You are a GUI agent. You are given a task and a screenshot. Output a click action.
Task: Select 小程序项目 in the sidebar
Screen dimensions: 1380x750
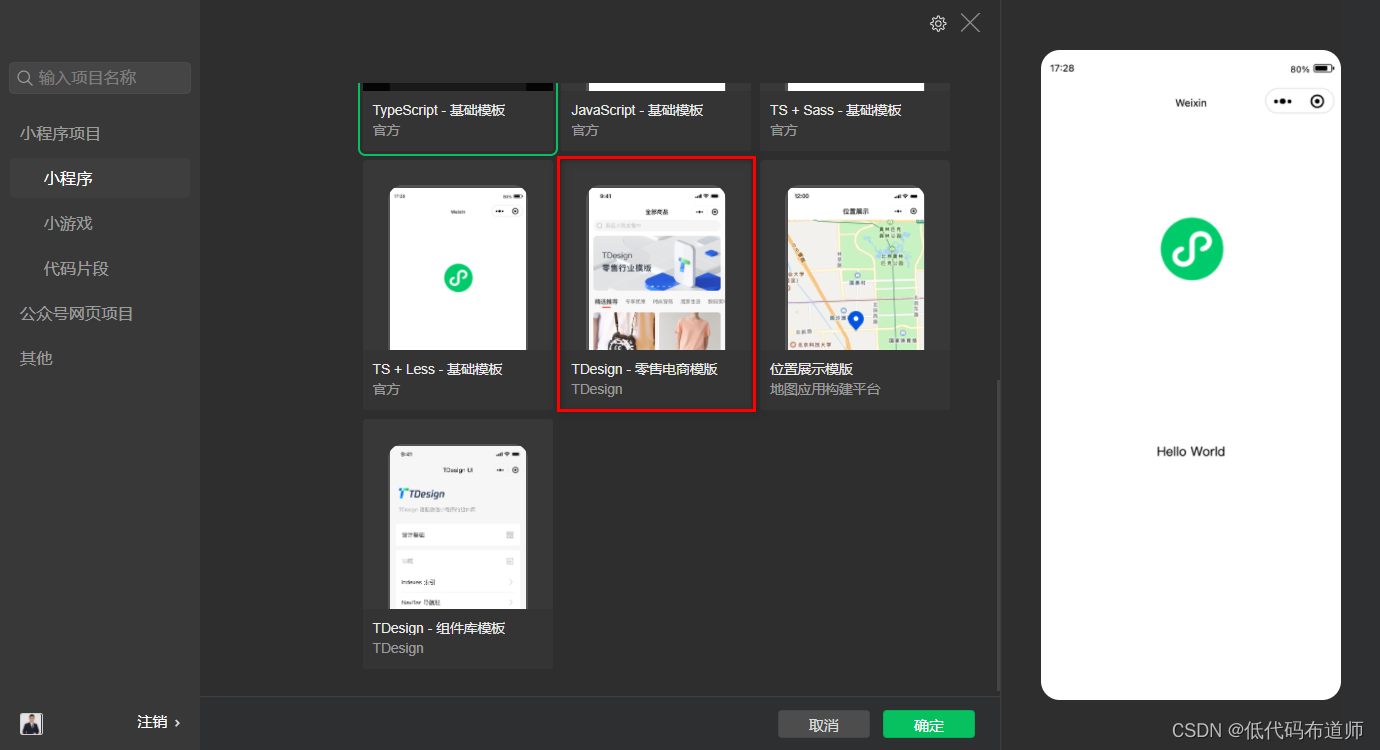61,134
